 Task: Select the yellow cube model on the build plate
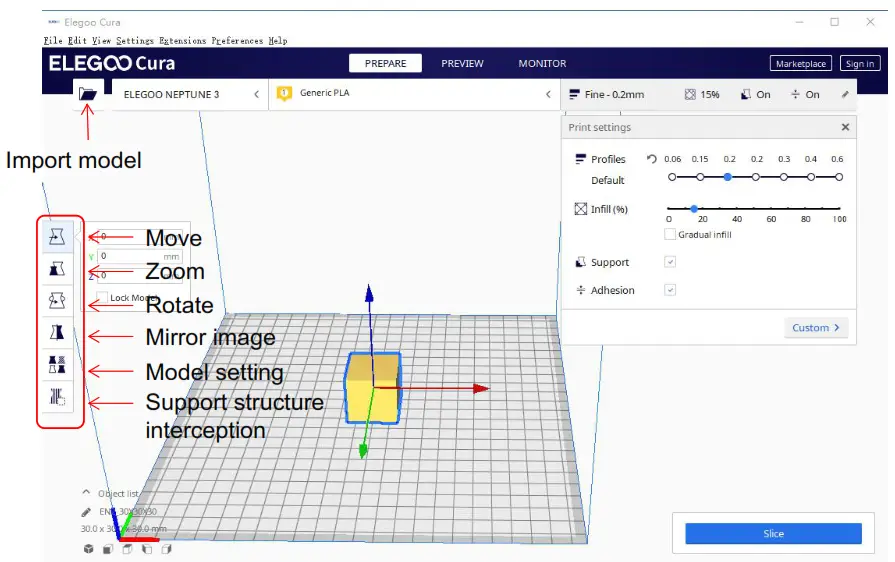373,388
